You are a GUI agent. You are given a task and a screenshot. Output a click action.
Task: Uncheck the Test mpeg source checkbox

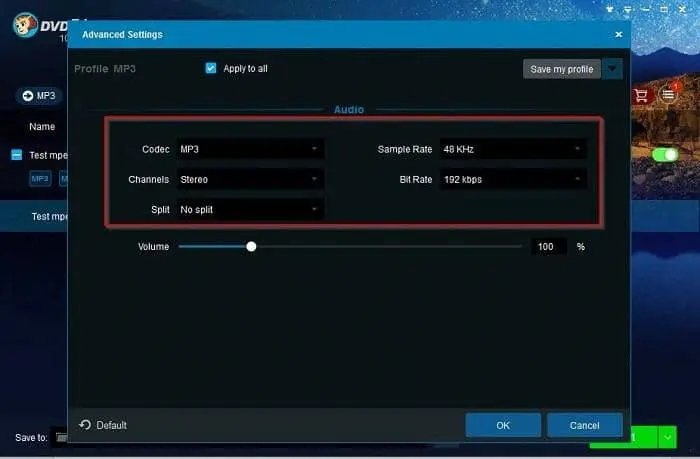click(x=17, y=155)
